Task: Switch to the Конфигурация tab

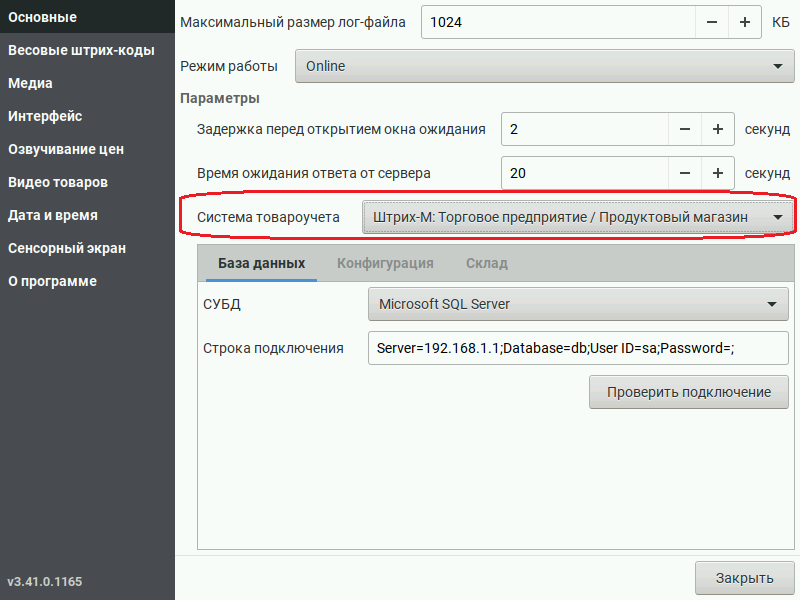Action: [385, 263]
